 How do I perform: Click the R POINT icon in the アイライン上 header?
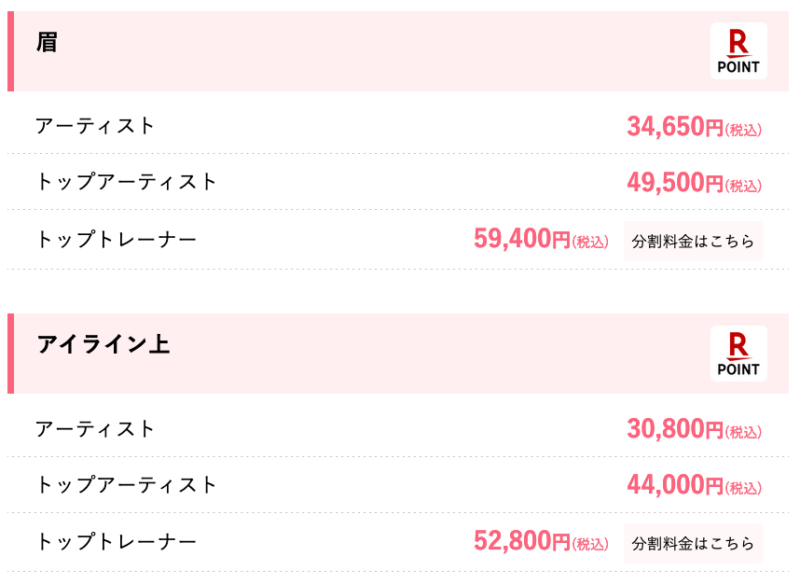coord(738,353)
